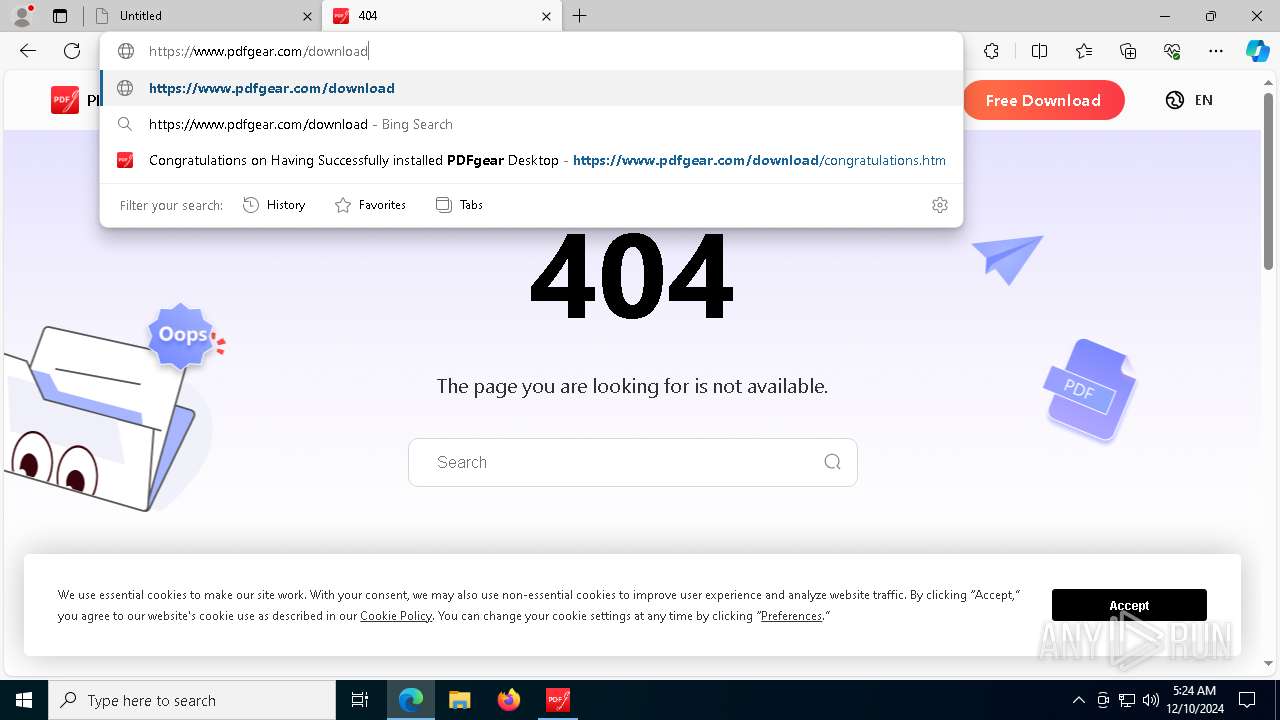The height and width of the screenshot is (720, 1280).
Task: Select the pdfgear.com/download URL suggestion
Action: click(531, 88)
